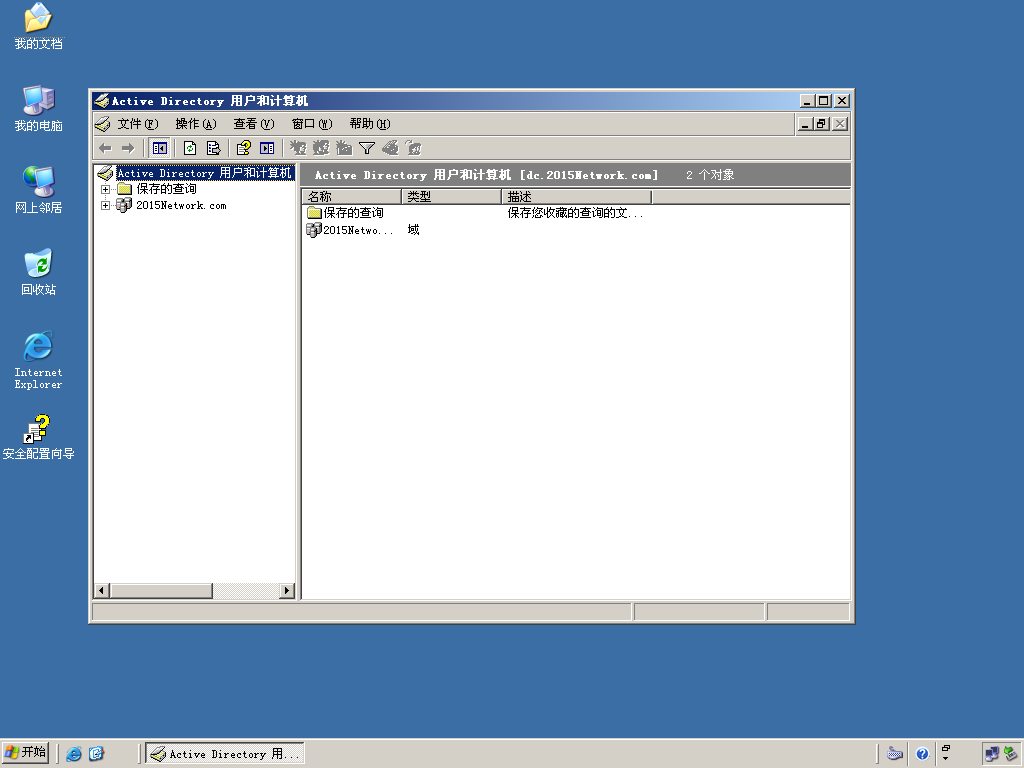Screen dimensions: 1024x768
Task: Click right arrow of tree horizontal scrollbar
Action: [287, 591]
